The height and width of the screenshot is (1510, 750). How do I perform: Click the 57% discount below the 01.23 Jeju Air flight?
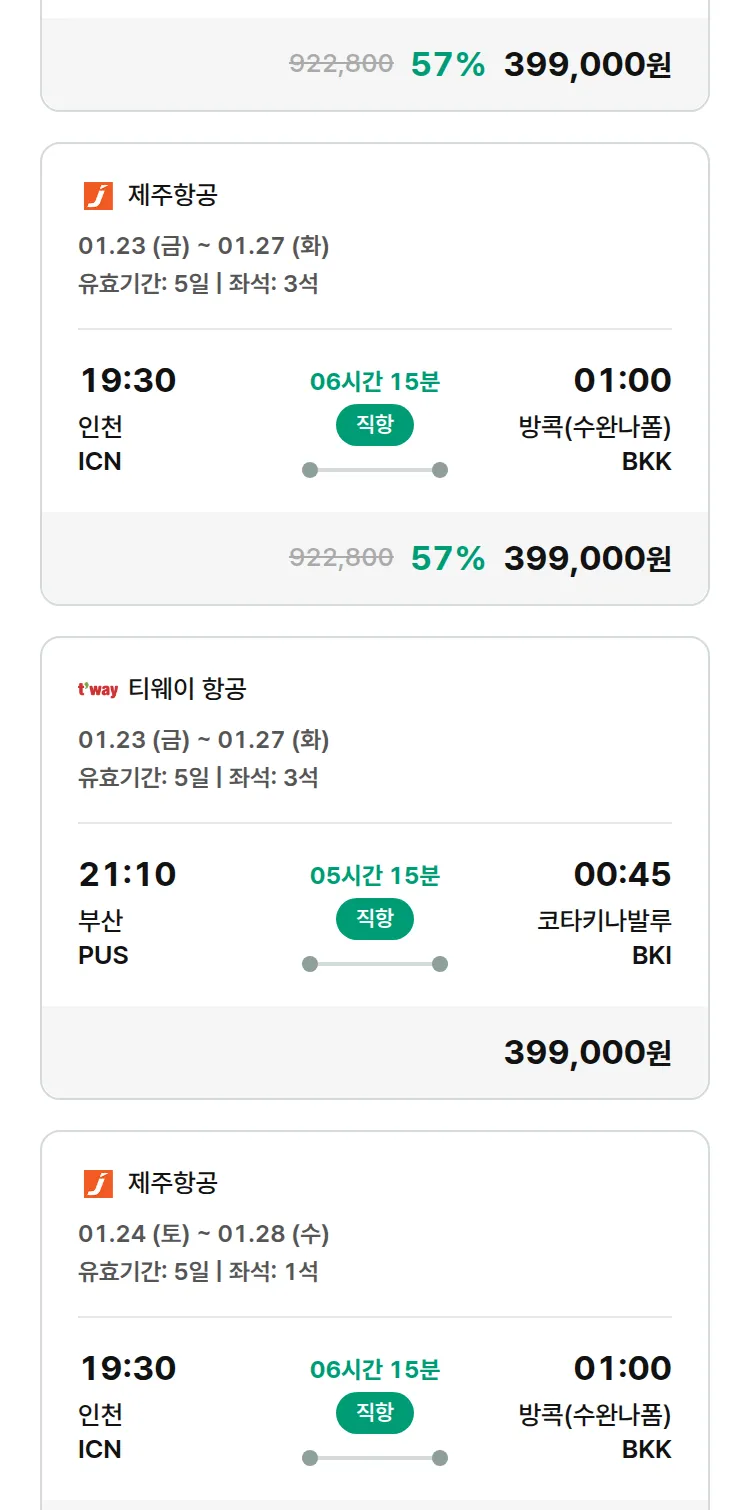click(x=447, y=558)
